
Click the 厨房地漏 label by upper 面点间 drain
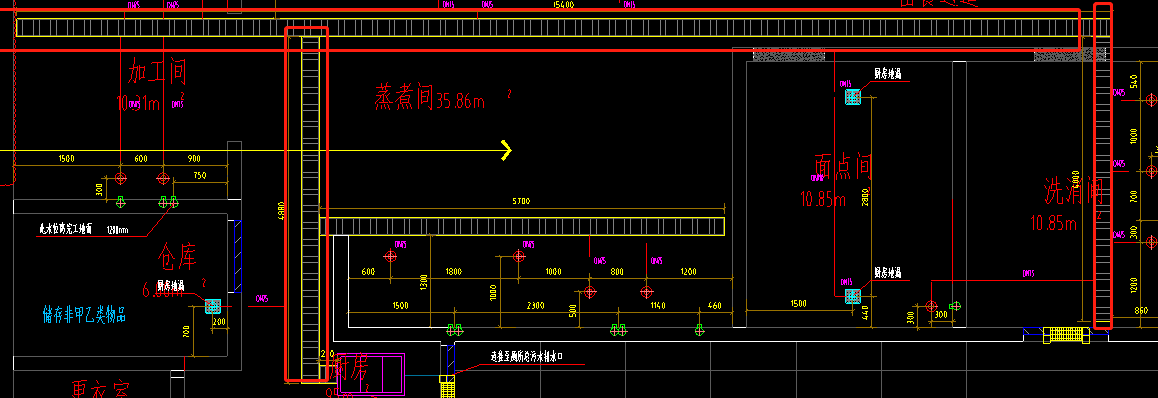(887, 74)
